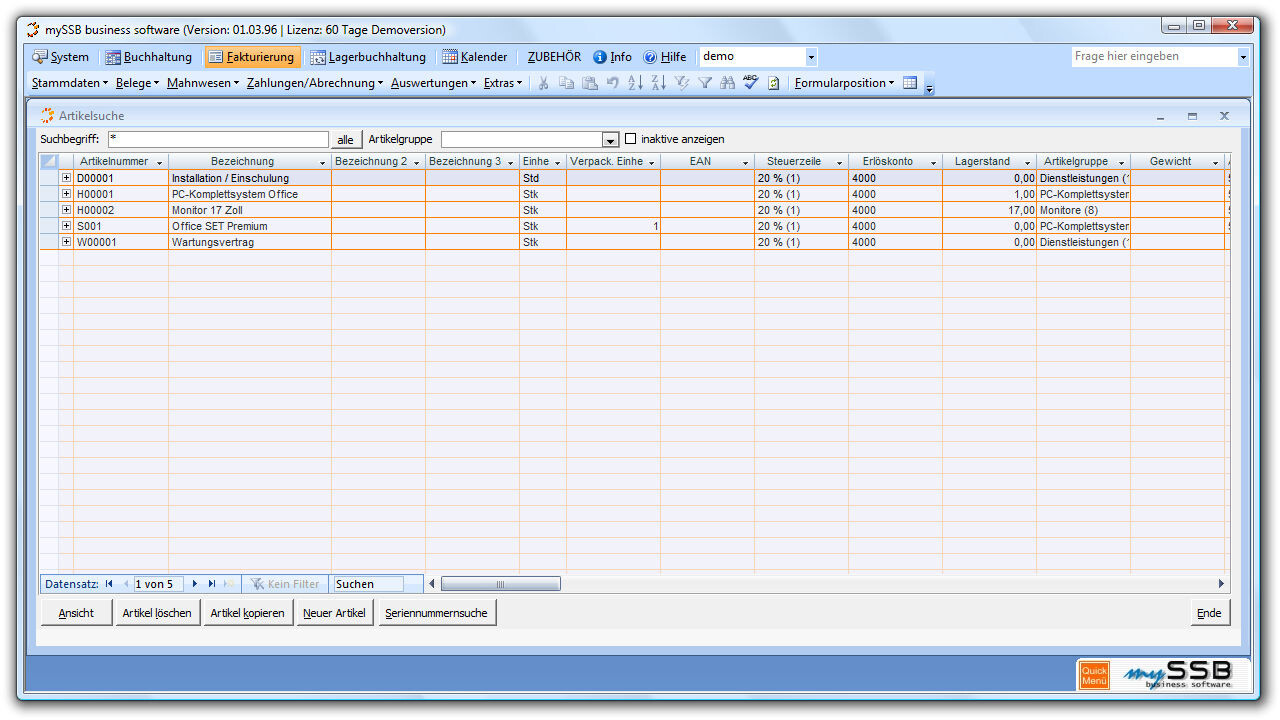Click the Suchbegriff input field
1280x720 pixels.
click(218, 140)
